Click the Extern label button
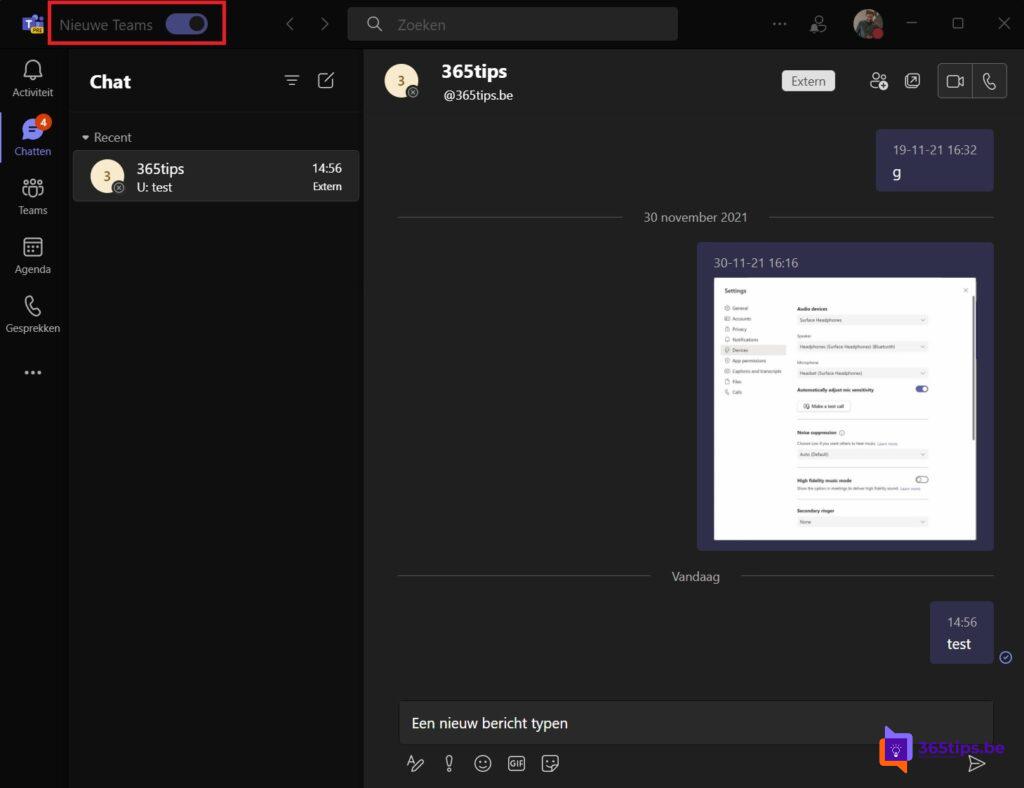Image resolution: width=1024 pixels, height=788 pixels. [x=808, y=81]
